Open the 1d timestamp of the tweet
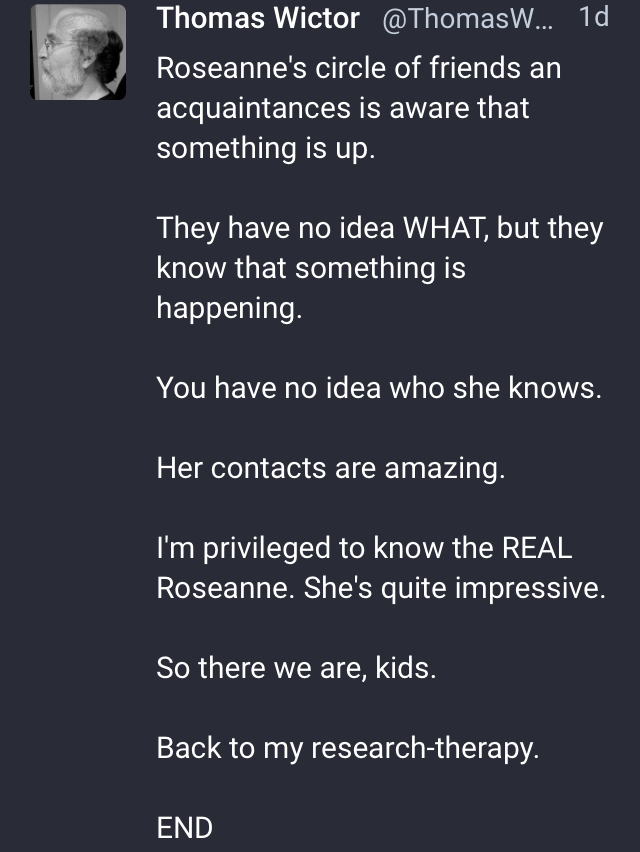 coord(594,17)
